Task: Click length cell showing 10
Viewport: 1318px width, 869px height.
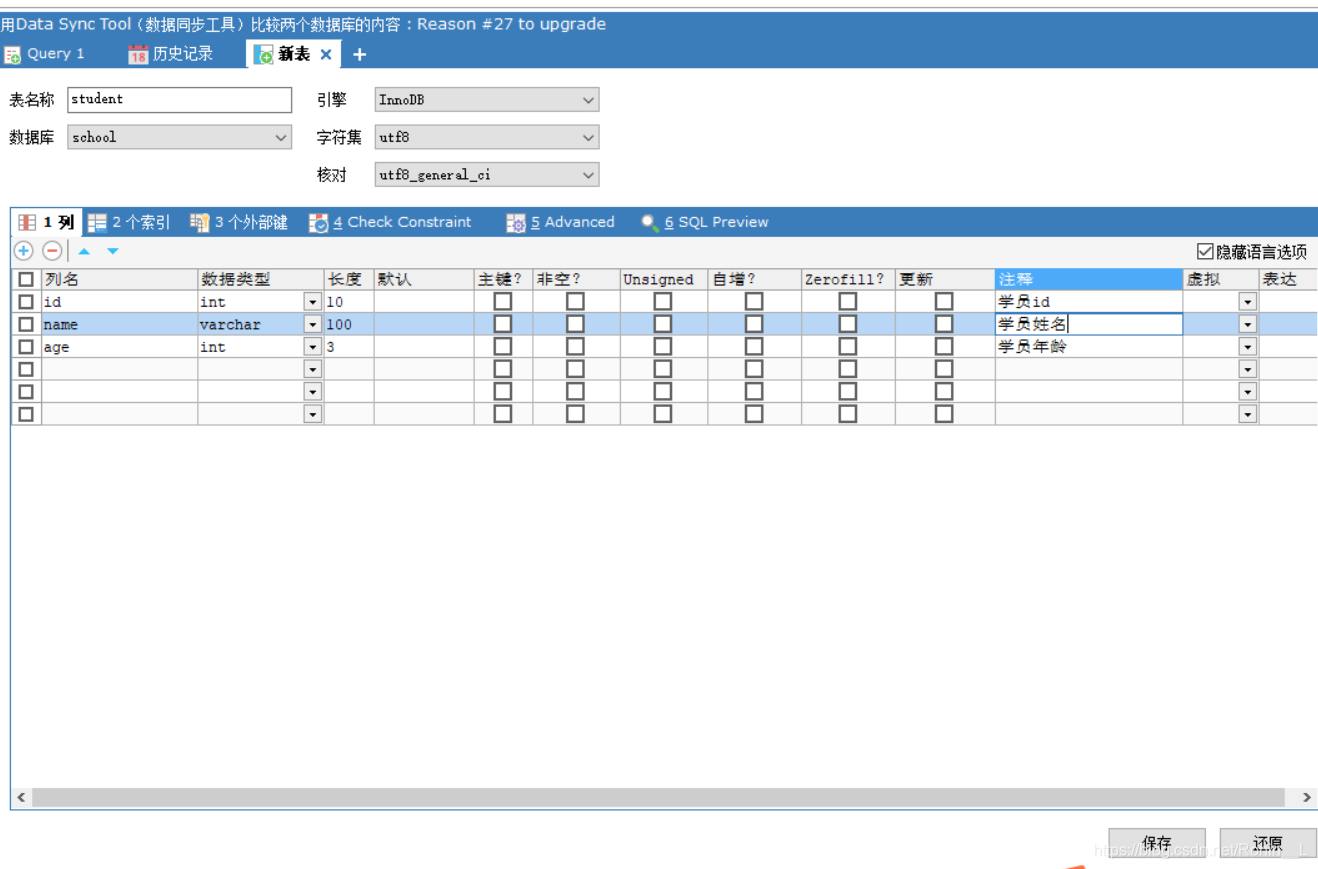Action: click(349, 301)
